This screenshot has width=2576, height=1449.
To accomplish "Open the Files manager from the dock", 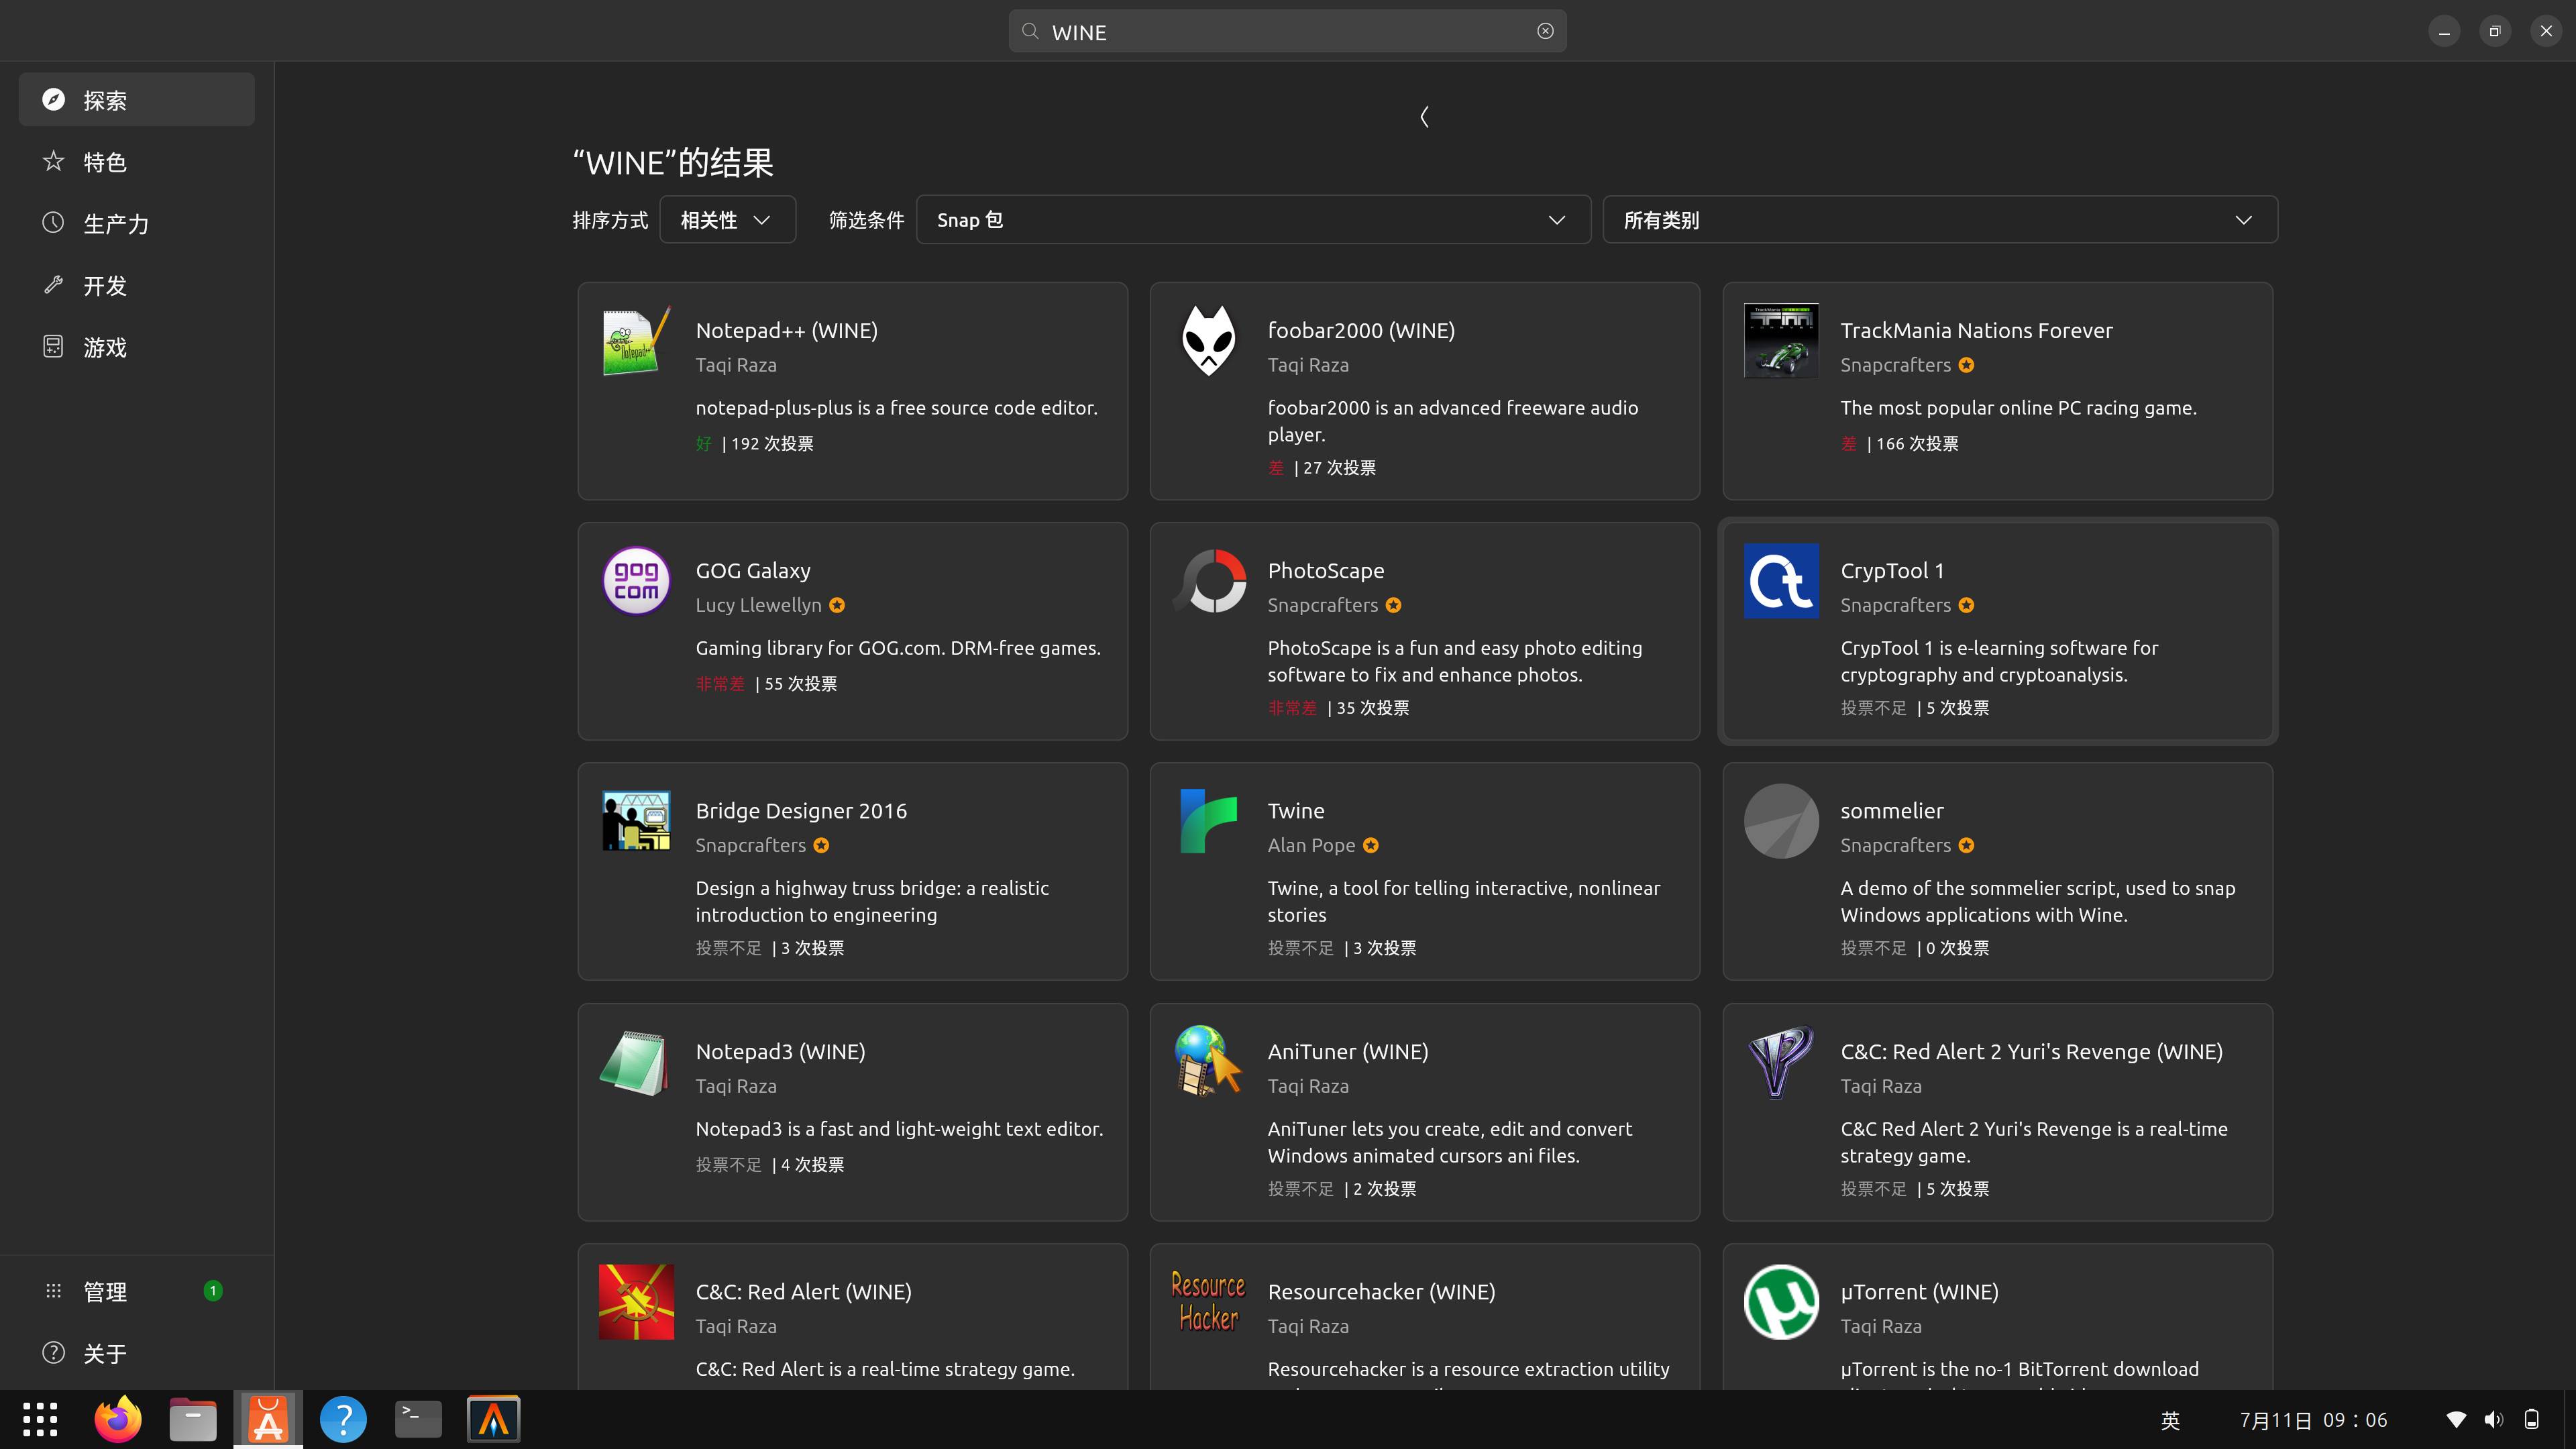I will pyautogui.click(x=193, y=1419).
